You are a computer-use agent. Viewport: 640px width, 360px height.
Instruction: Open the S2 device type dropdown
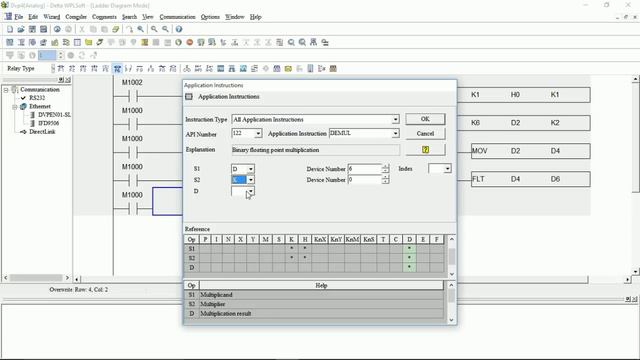(x=251, y=180)
